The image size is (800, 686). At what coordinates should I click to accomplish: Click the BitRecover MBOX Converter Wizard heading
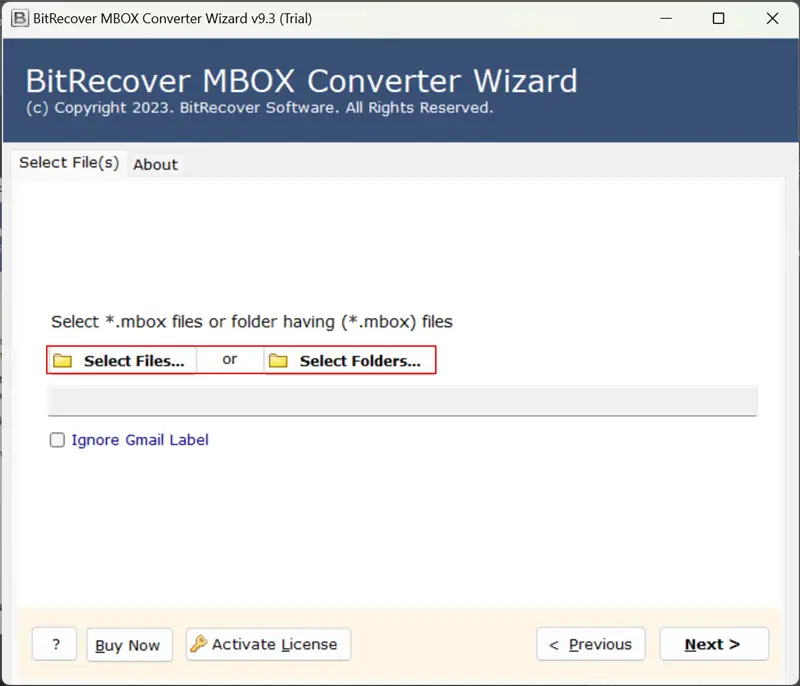tap(302, 81)
